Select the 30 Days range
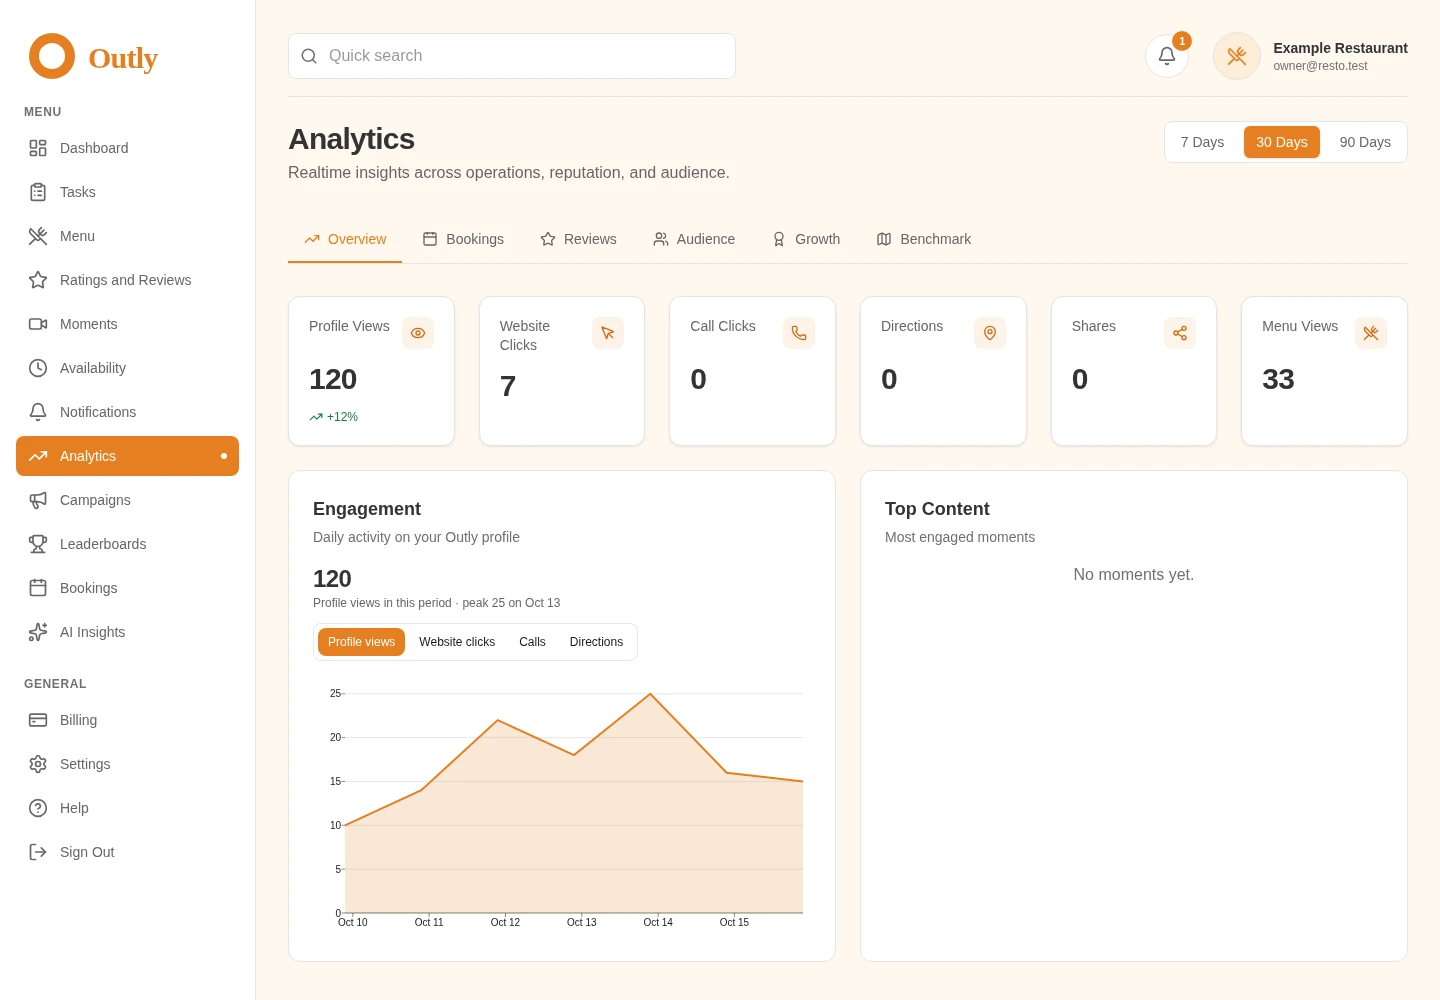The image size is (1440, 1000). tap(1282, 142)
